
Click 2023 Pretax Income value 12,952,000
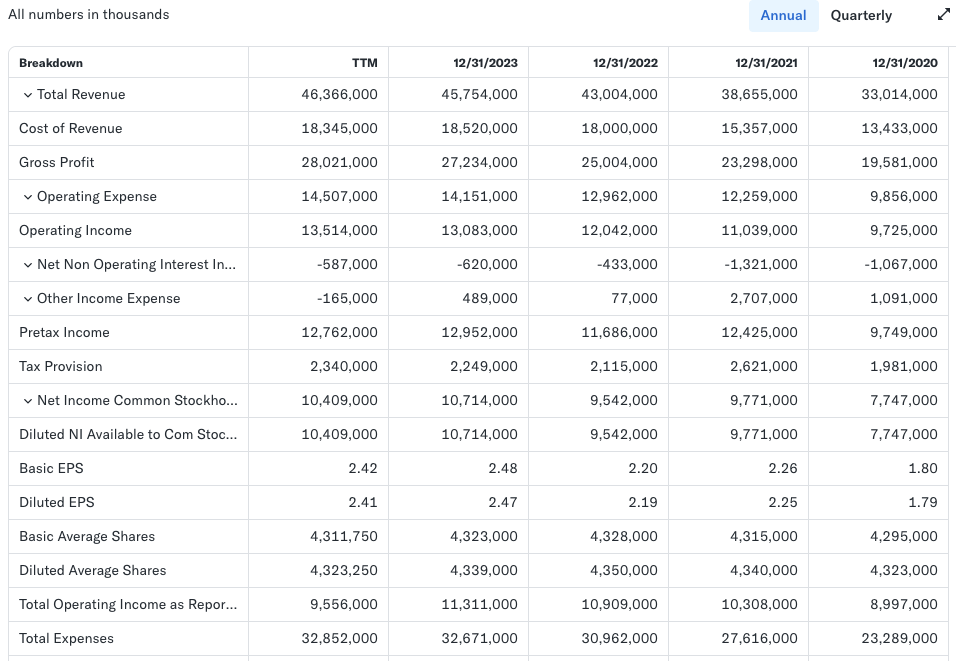coord(479,332)
